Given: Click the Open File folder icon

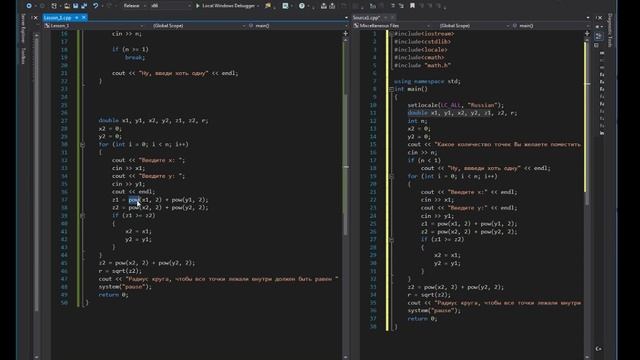Looking at the screenshot, I should coord(67,6).
